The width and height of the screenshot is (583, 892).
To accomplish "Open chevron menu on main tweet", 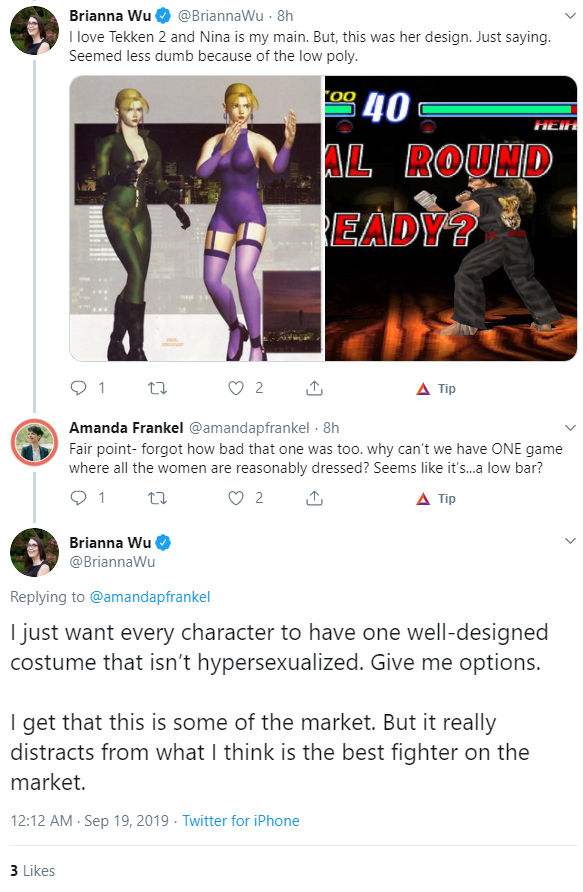I will (x=570, y=541).
